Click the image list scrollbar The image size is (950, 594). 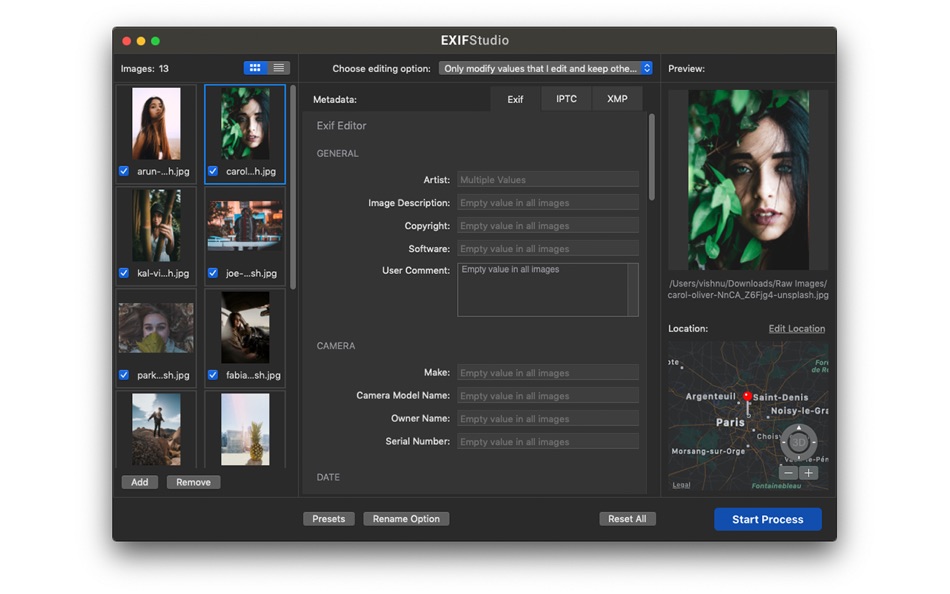[293, 187]
